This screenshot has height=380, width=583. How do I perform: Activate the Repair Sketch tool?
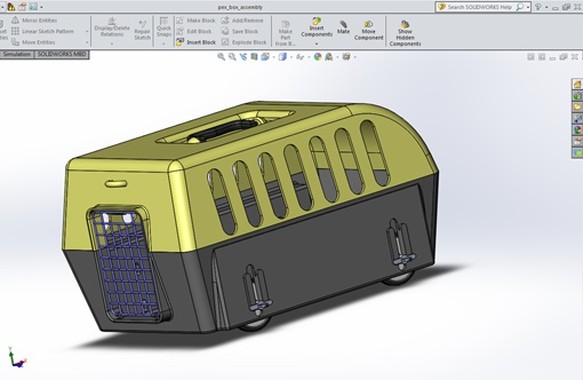(142, 30)
